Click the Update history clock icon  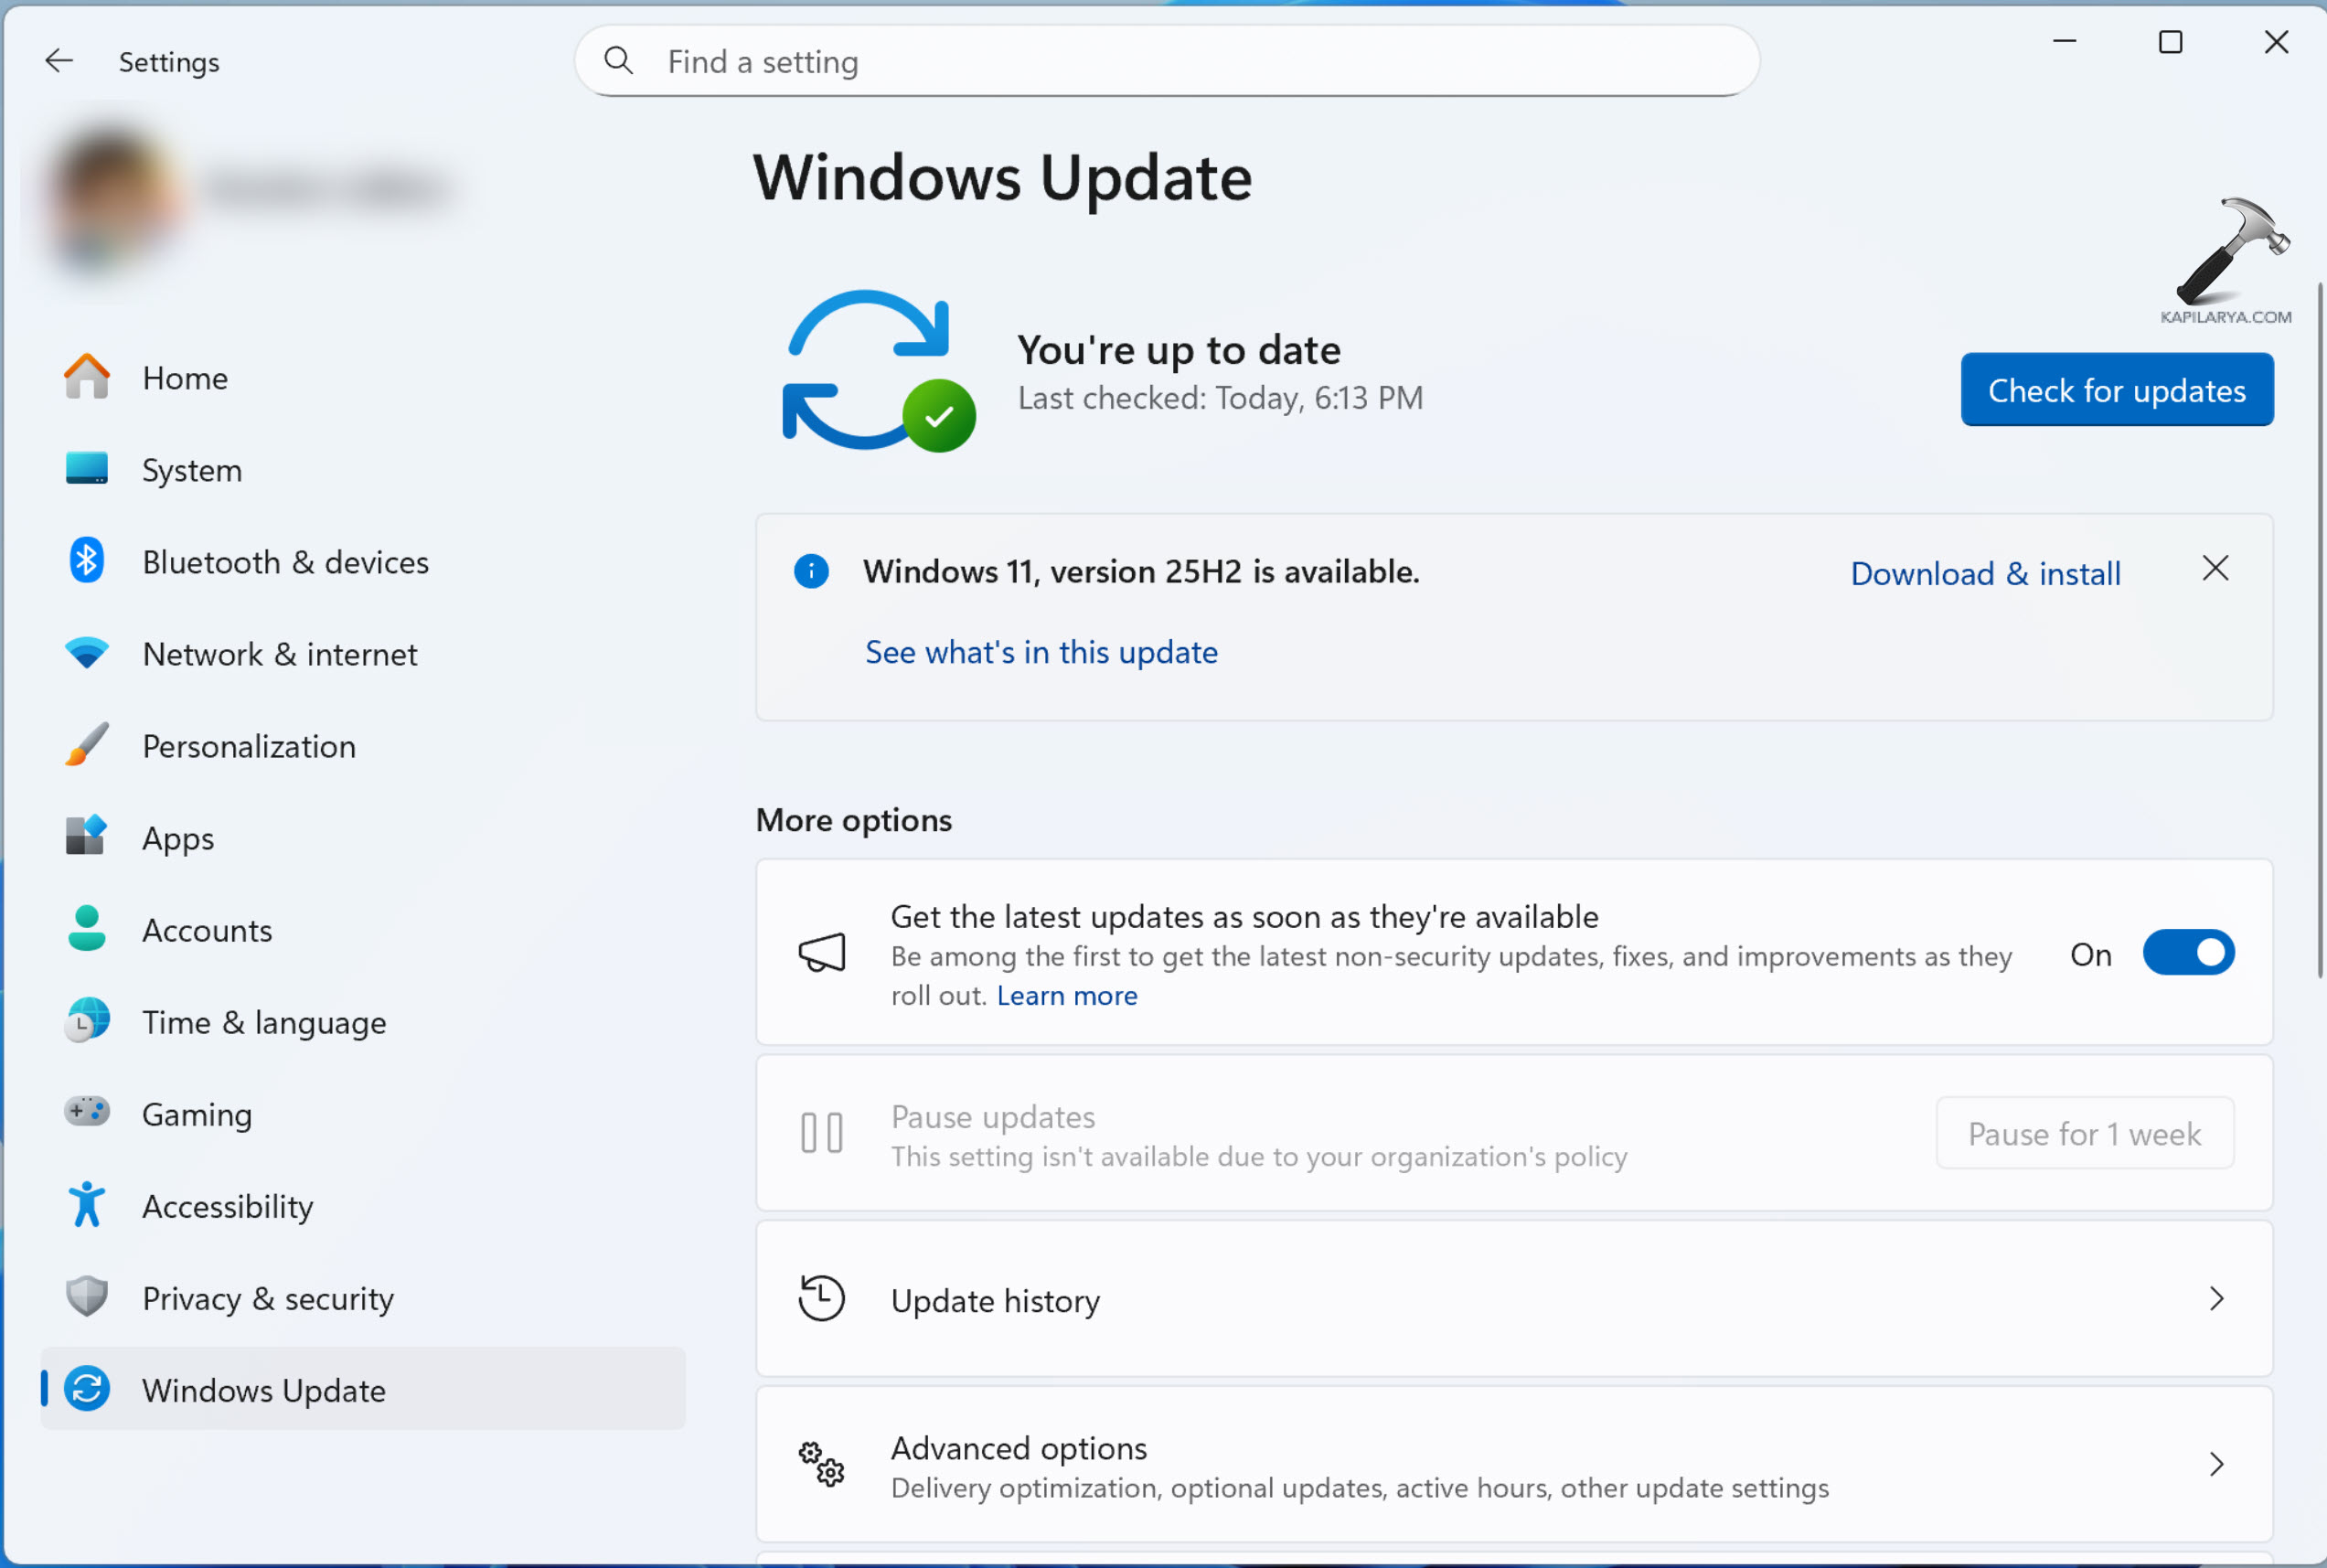(x=821, y=1299)
